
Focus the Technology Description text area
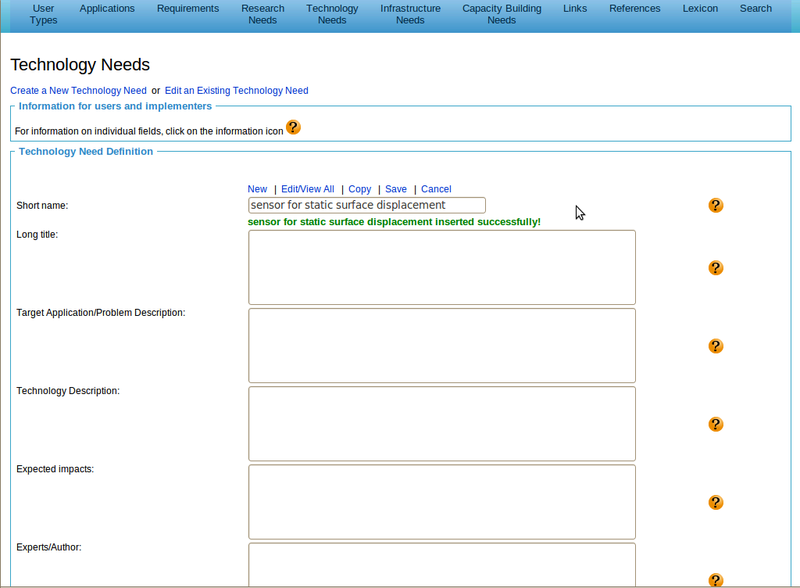click(x=441, y=423)
